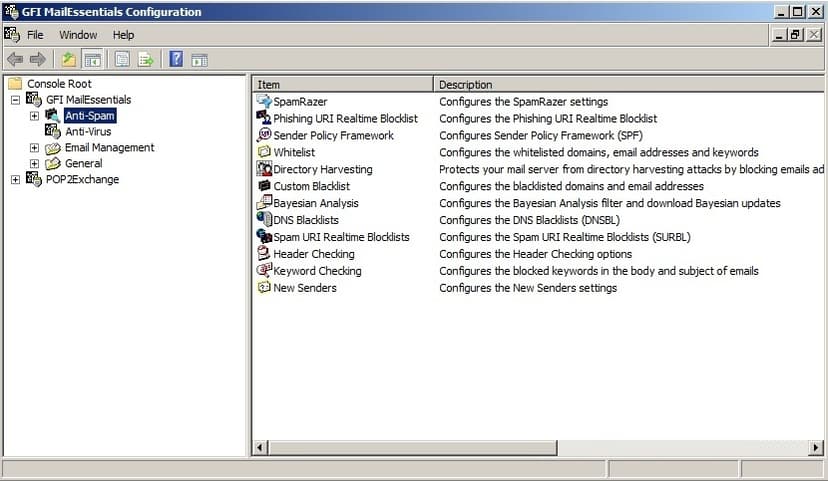Click 'Configures the DNS Blacklists (DNSBL)' description

(x=529, y=220)
